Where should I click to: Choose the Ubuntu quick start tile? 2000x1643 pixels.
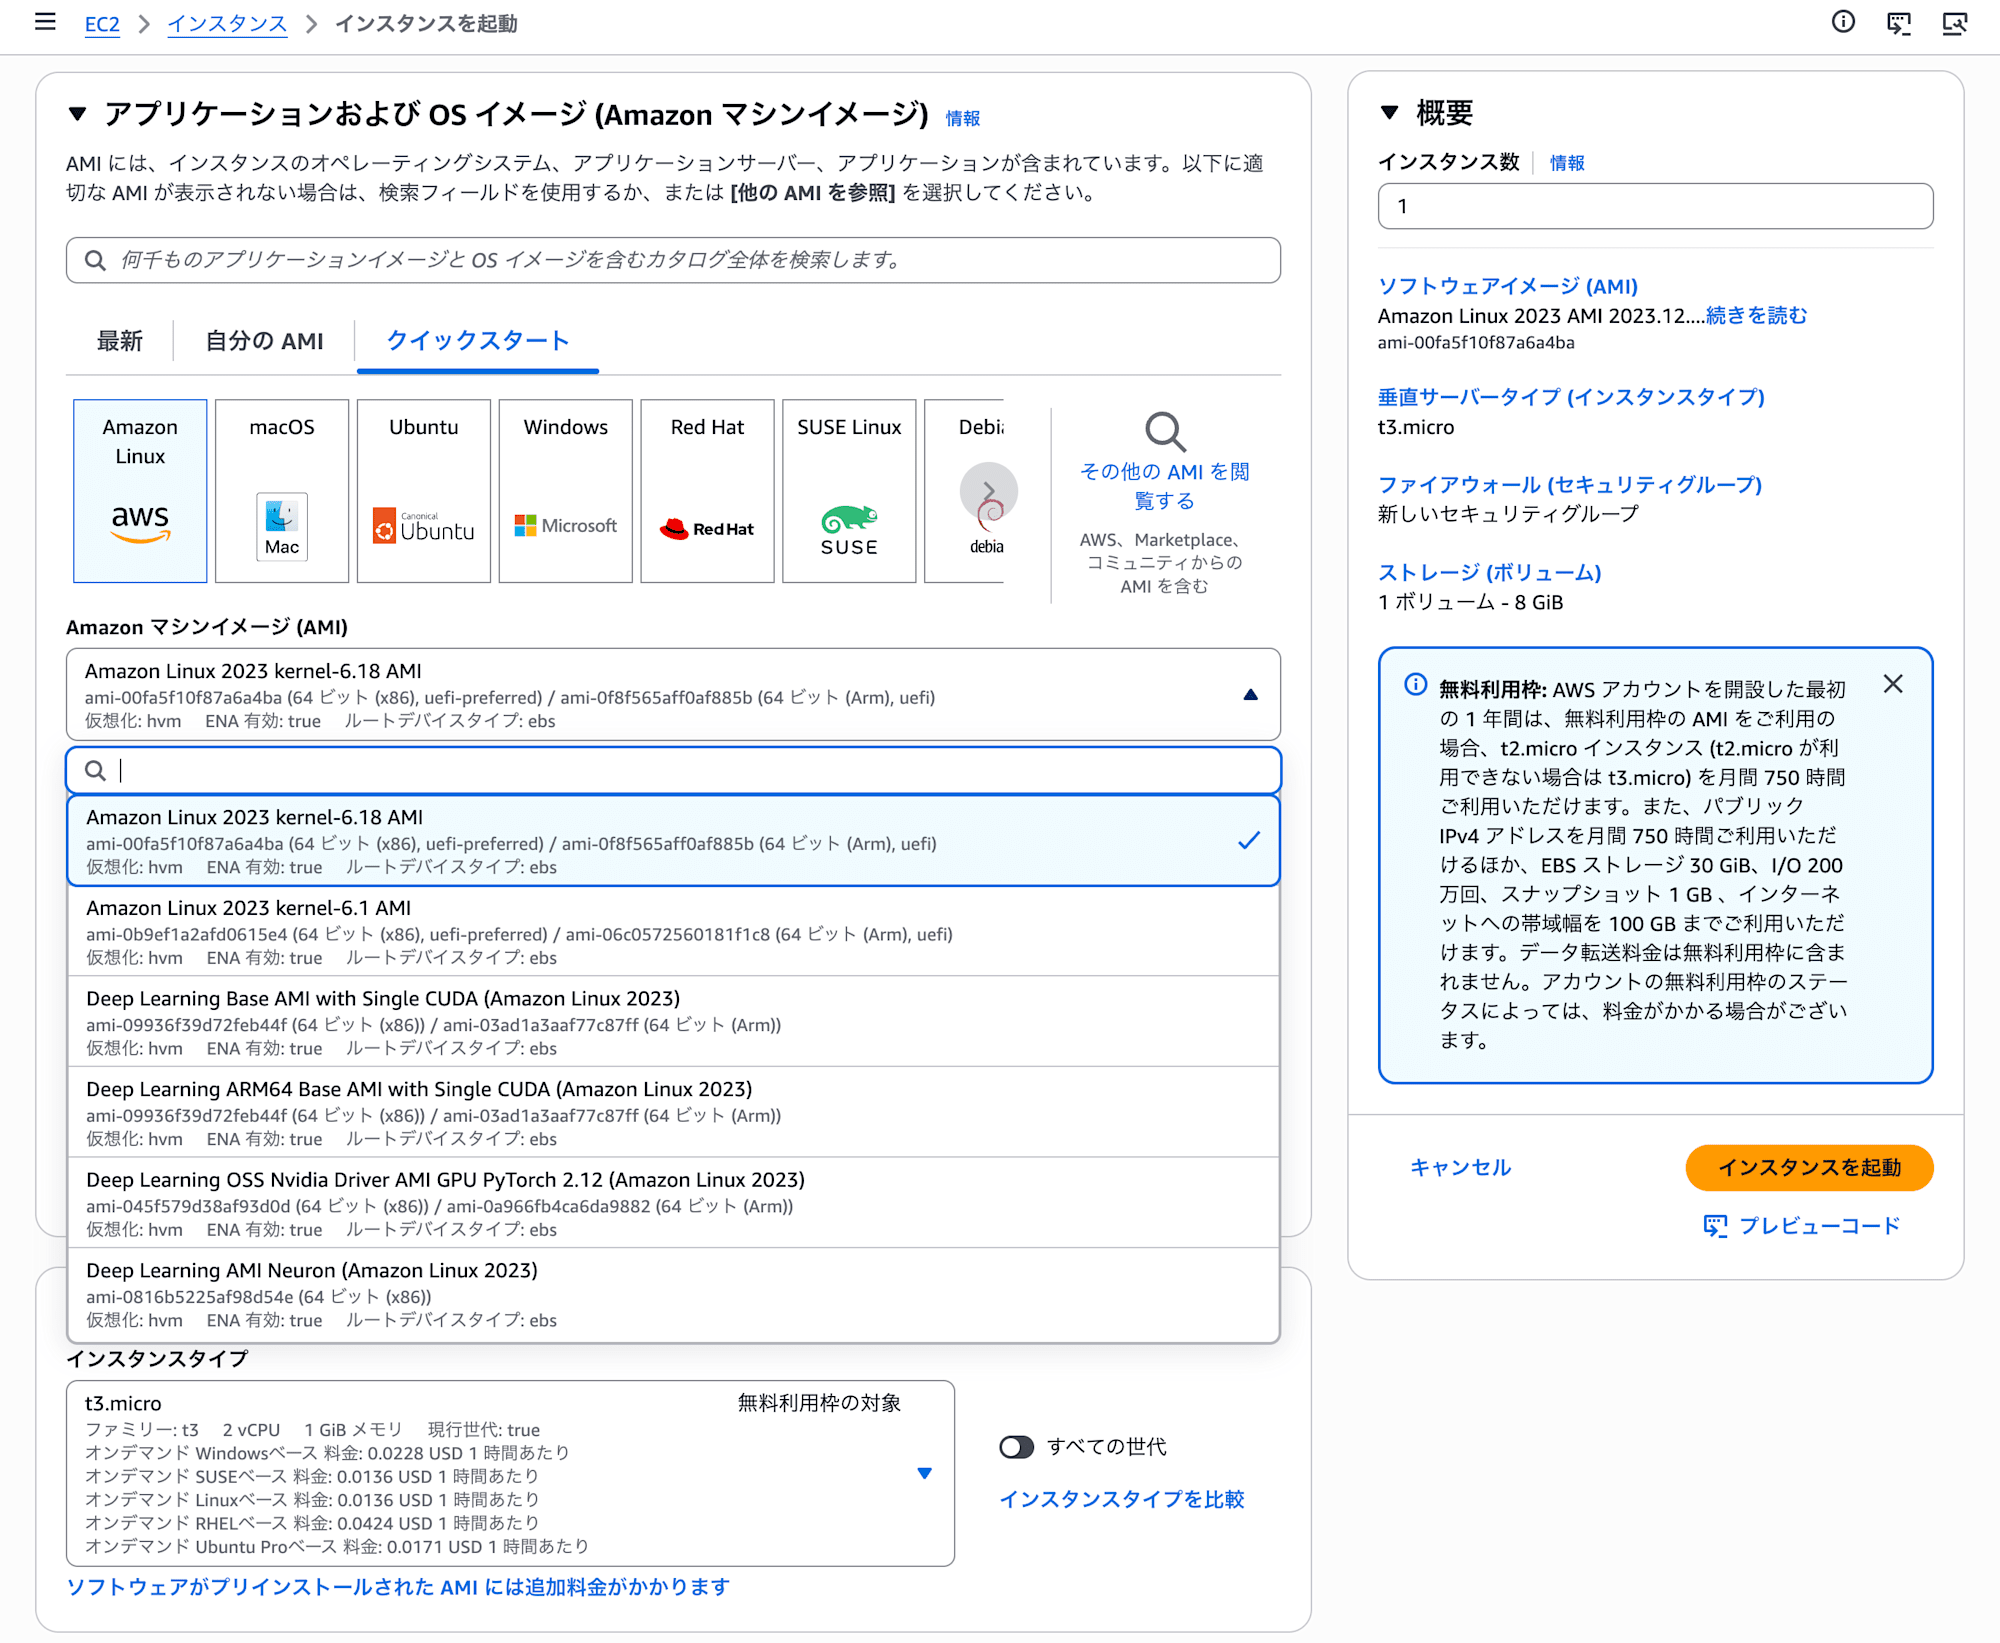pyautogui.click(x=424, y=491)
